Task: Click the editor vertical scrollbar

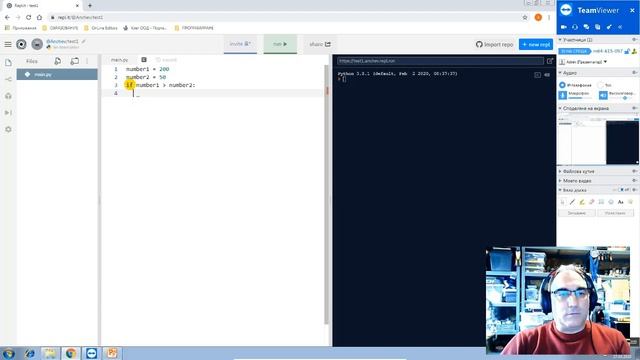Action: 327,194
